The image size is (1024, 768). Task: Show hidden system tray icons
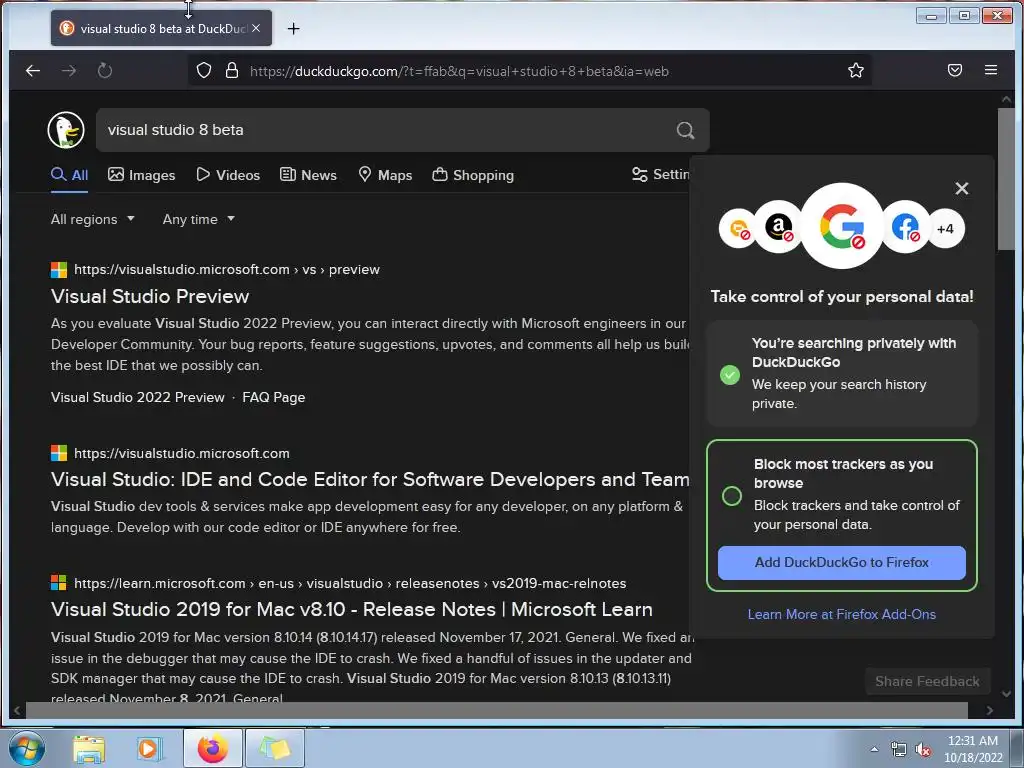pyautogui.click(x=874, y=749)
